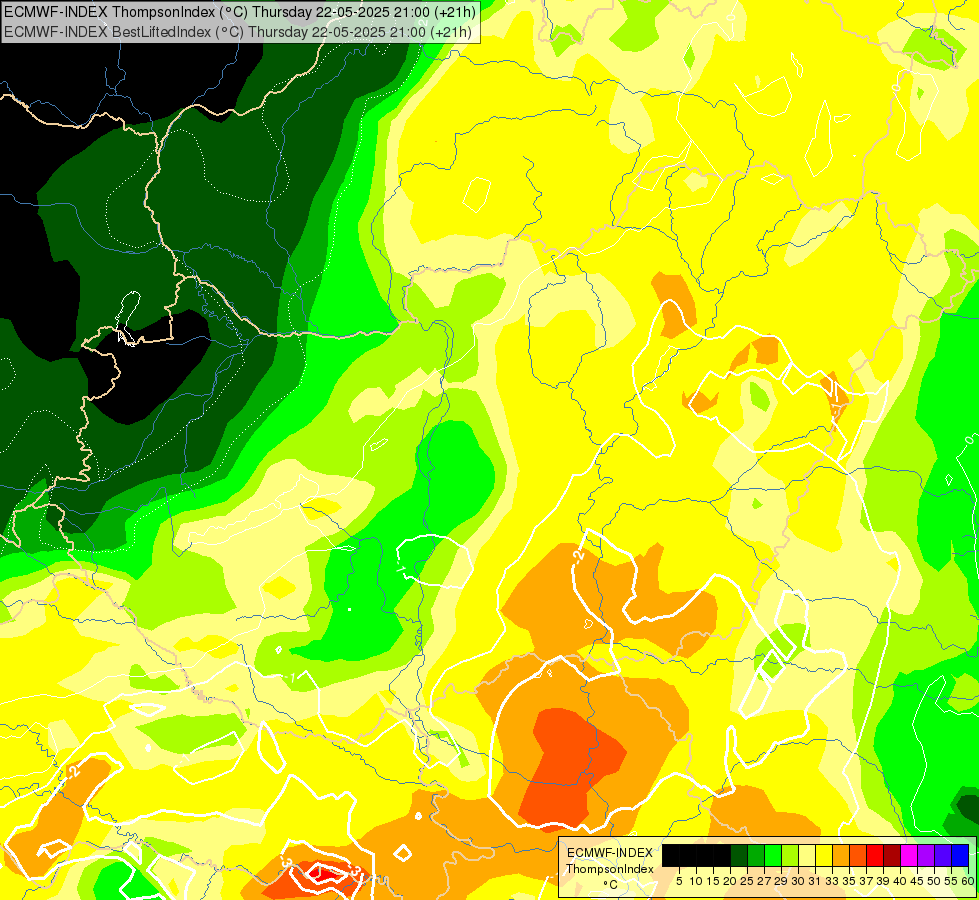This screenshot has width=979, height=900.
Task: Click the legend tick label '50'
Action: coord(935,881)
